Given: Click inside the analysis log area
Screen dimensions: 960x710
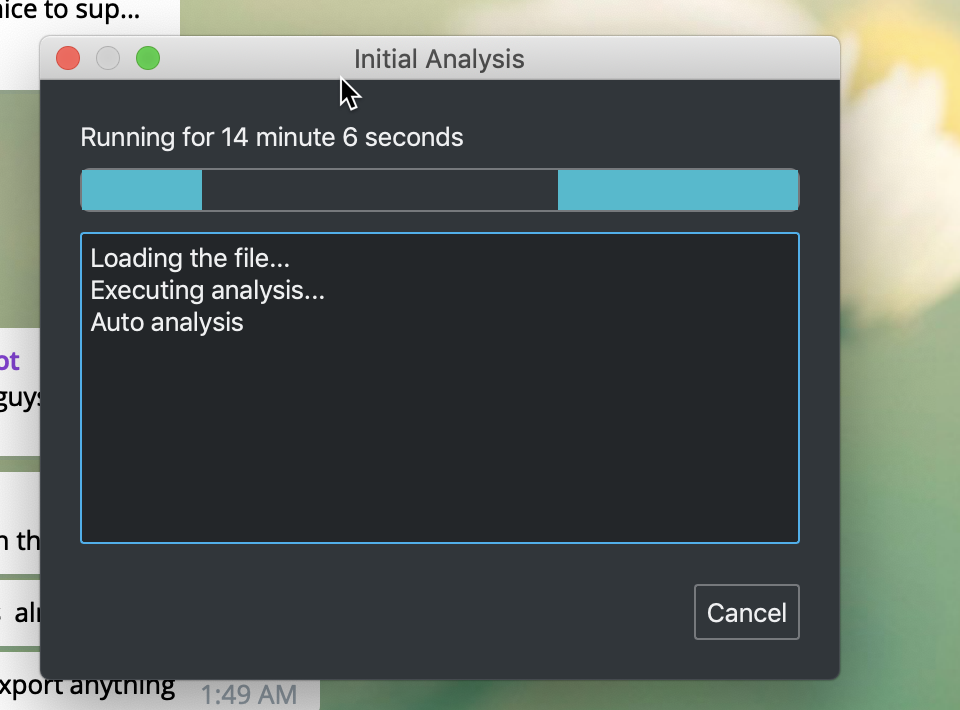Looking at the screenshot, I should 440,430.
